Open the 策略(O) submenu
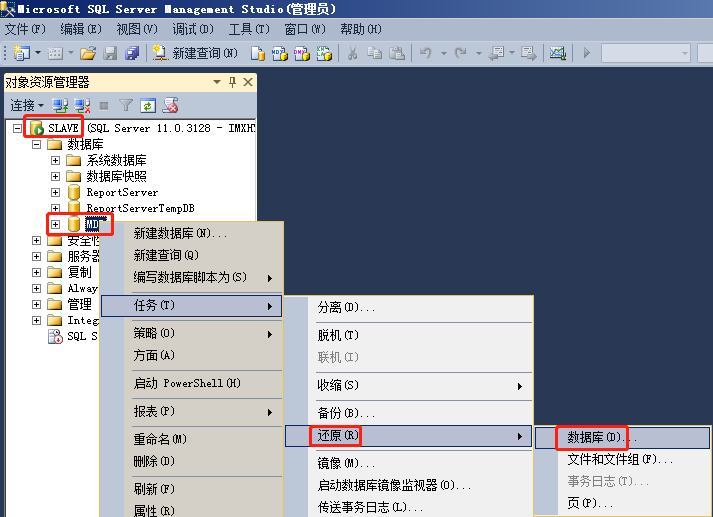This screenshot has height=517, width=713. [x=191, y=333]
